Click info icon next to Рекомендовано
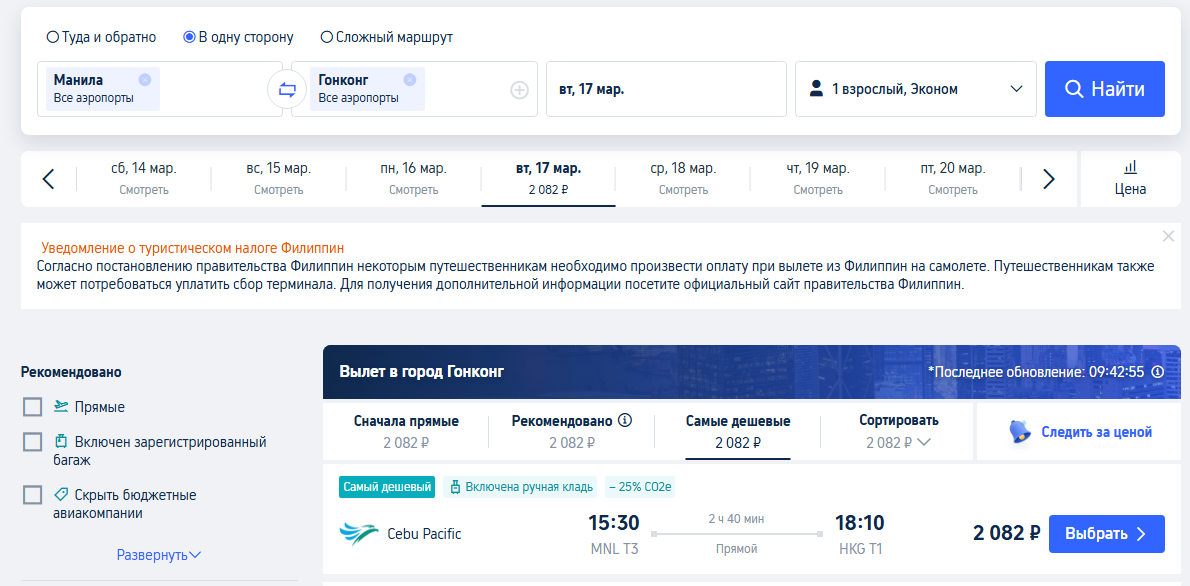1190x586 pixels. pos(625,421)
